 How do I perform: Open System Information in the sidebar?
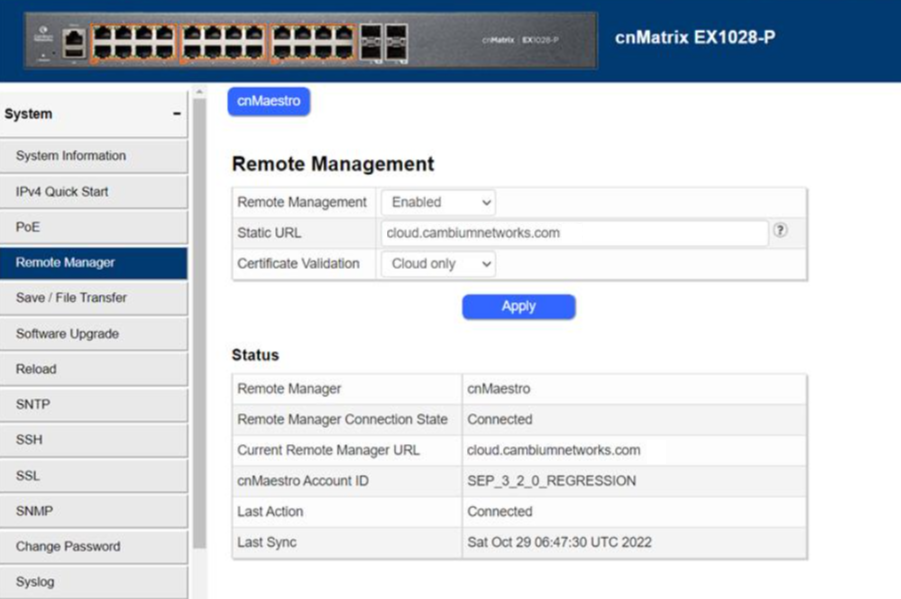tap(94, 156)
